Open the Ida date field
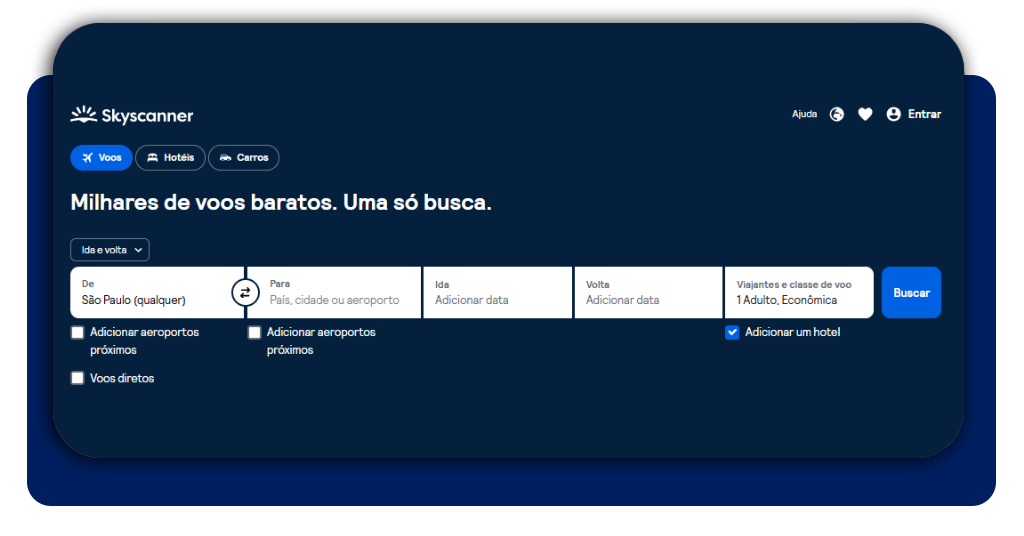Screen dimensions: 1024x536 click(x=498, y=292)
